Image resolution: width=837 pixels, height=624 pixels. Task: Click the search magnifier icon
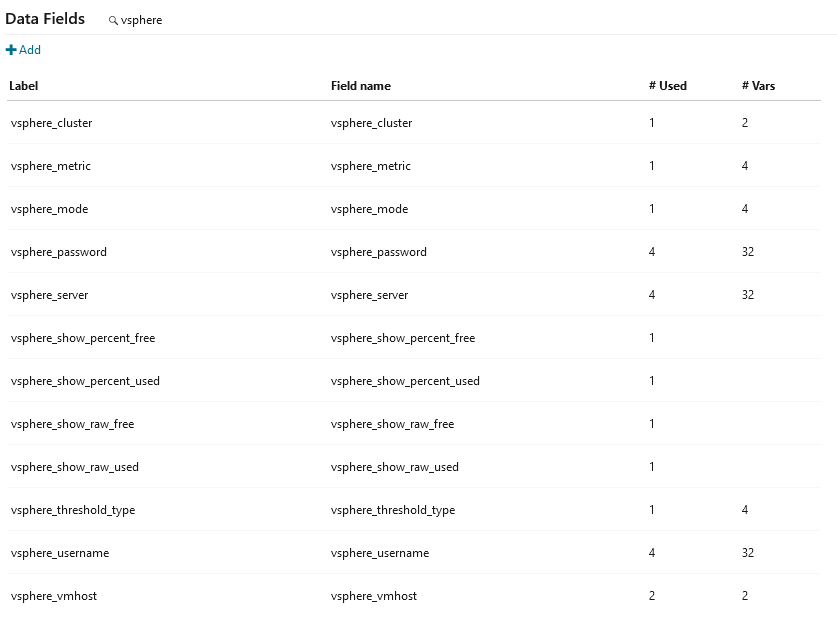coord(113,20)
